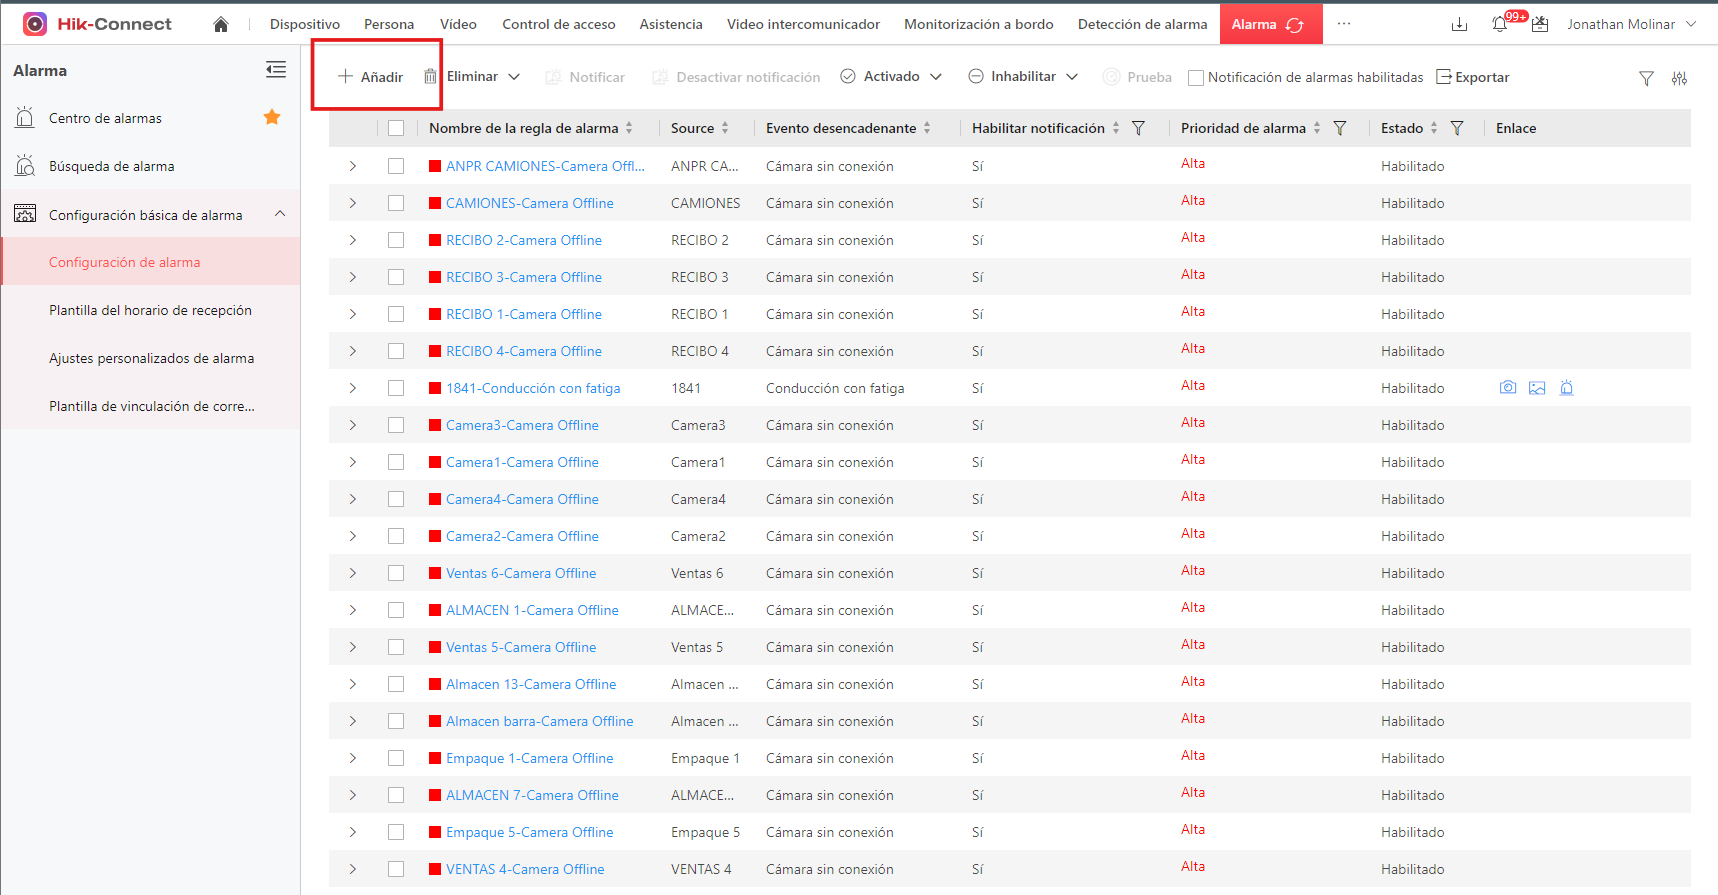The height and width of the screenshot is (895, 1718).
Task: Click alarm bell link icon in 1841 row
Action: (1567, 388)
